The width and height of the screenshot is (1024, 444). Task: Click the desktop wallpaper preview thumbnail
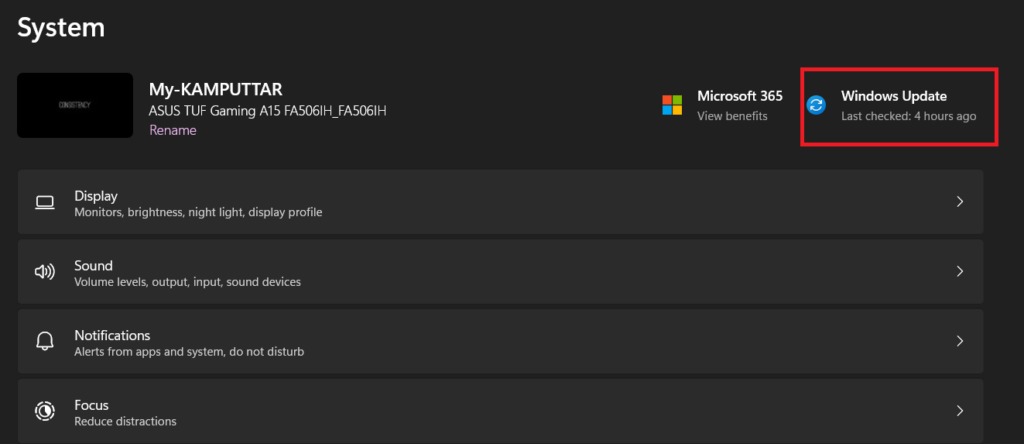click(x=75, y=105)
